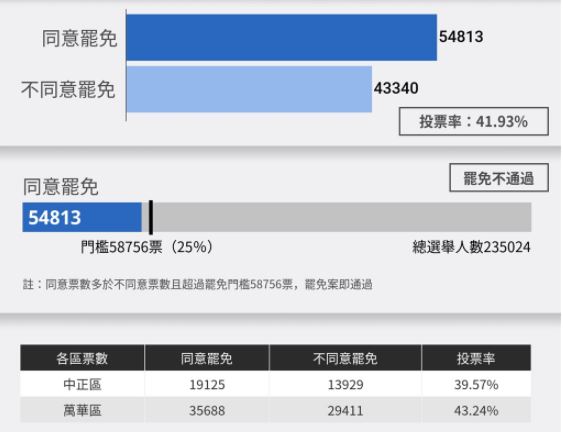Click the 投票率：41.93% box

[x=474, y=121]
